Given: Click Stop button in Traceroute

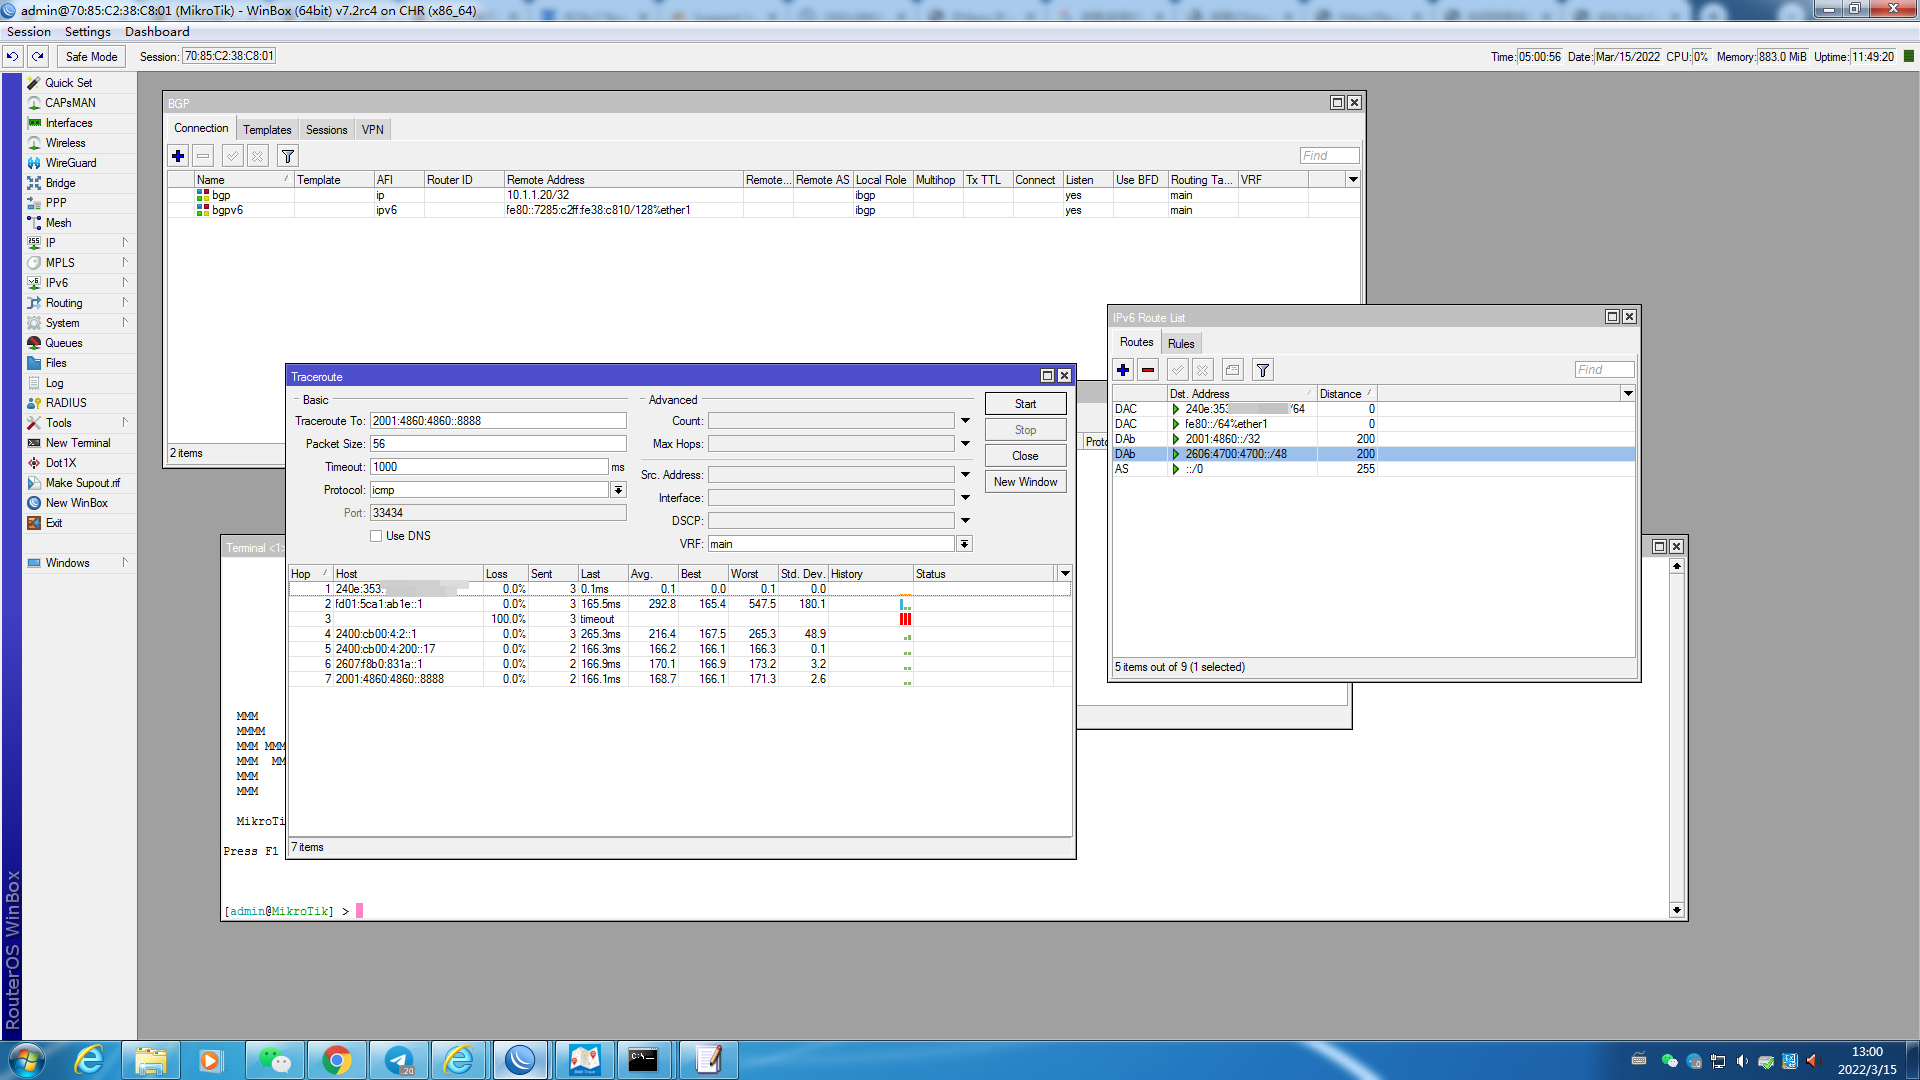Looking at the screenshot, I should (x=1025, y=430).
